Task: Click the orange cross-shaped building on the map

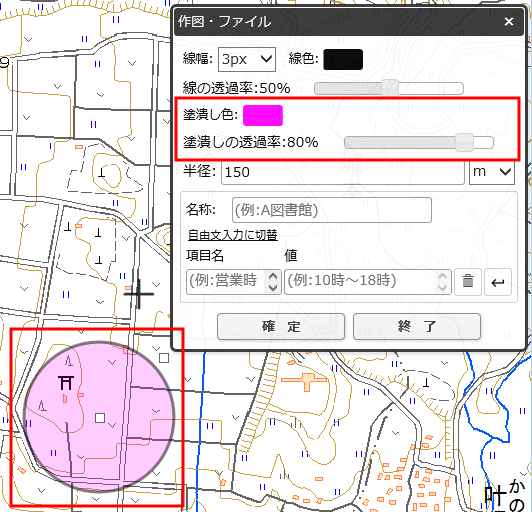Action: [x=304, y=381]
